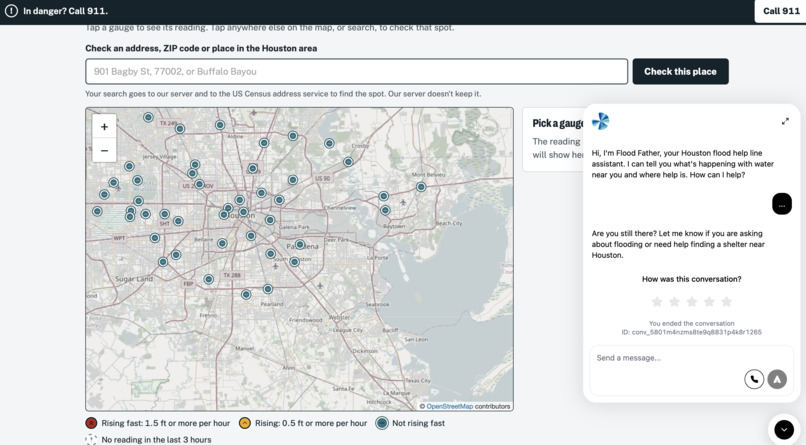The width and height of the screenshot is (806, 445).
Task: Click the warning icon beside "In danger?"
Action: [11, 11]
